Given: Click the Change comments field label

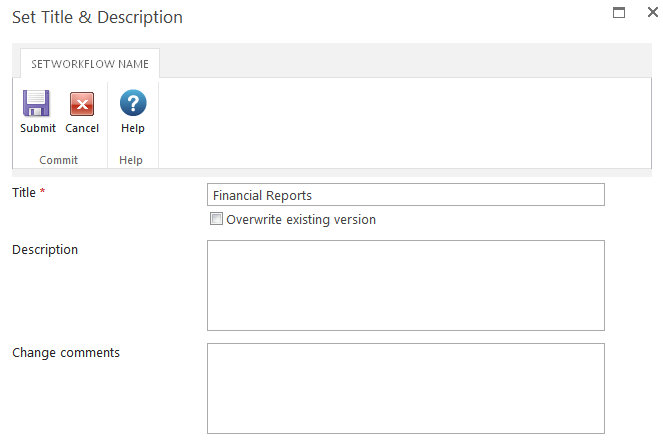Looking at the screenshot, I should (x=66, y=352).
